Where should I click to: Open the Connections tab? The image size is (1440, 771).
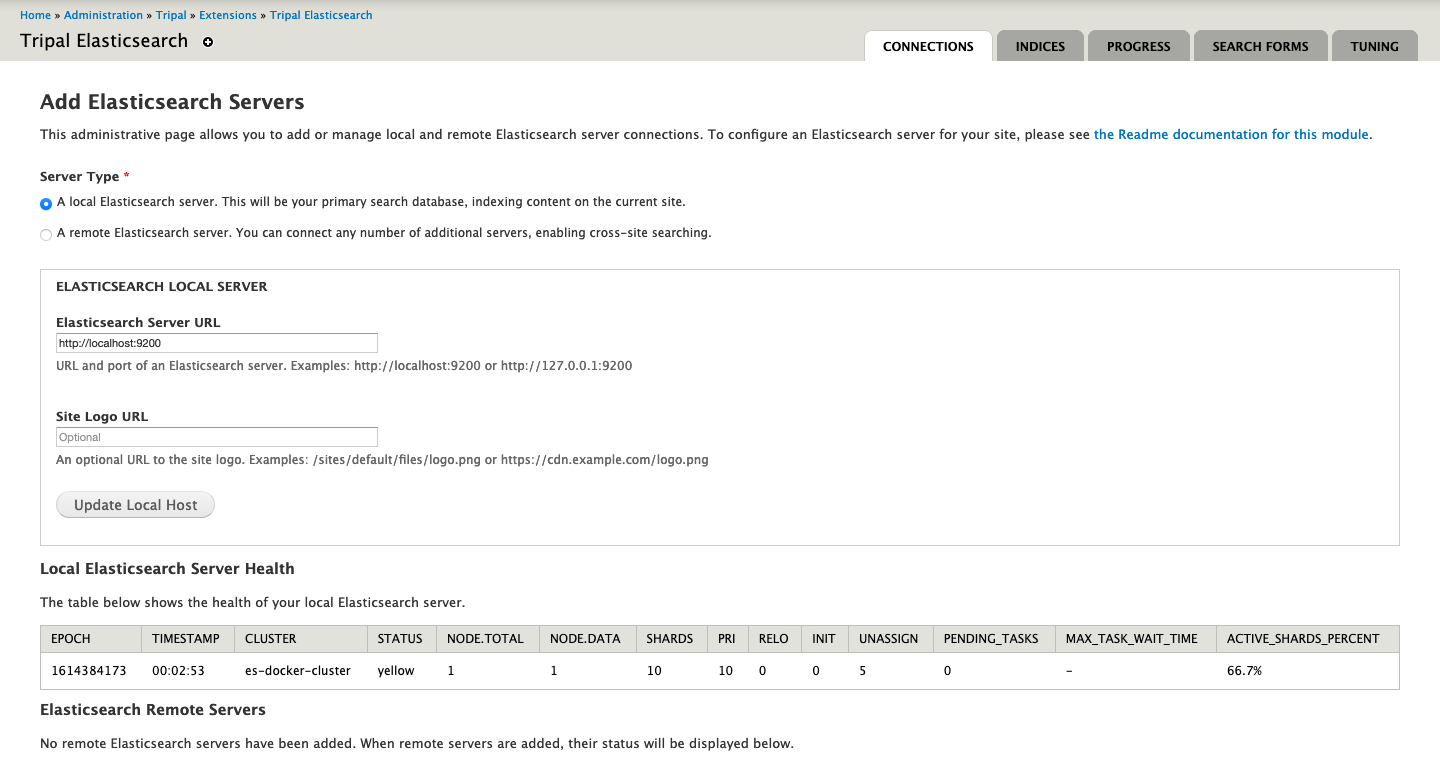click(x=928, y=46)
